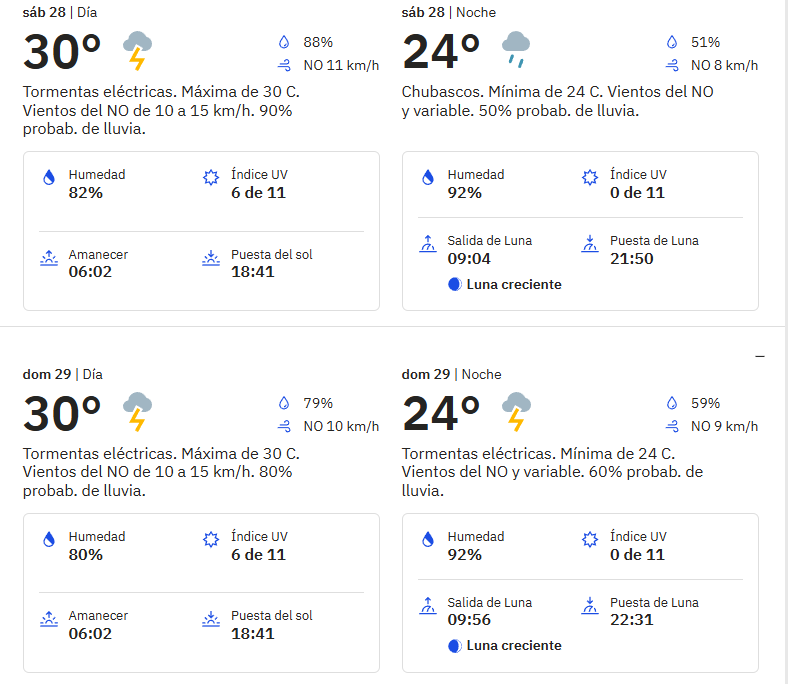Click the wind icon beside NO 11 km/h
This screenshot has width=788, height=684.
point(284,65)
